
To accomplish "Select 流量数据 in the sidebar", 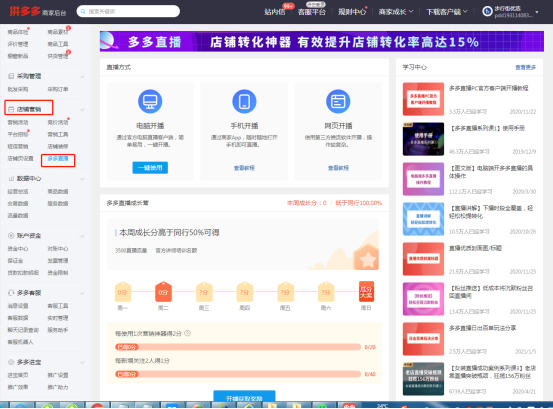I will (18, 215).
